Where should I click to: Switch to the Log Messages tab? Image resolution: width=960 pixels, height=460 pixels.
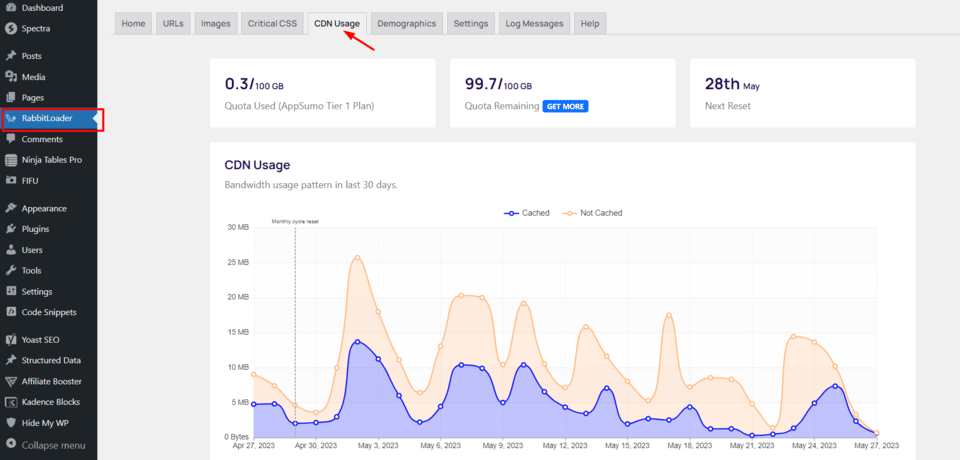click(x=534, y=23)
